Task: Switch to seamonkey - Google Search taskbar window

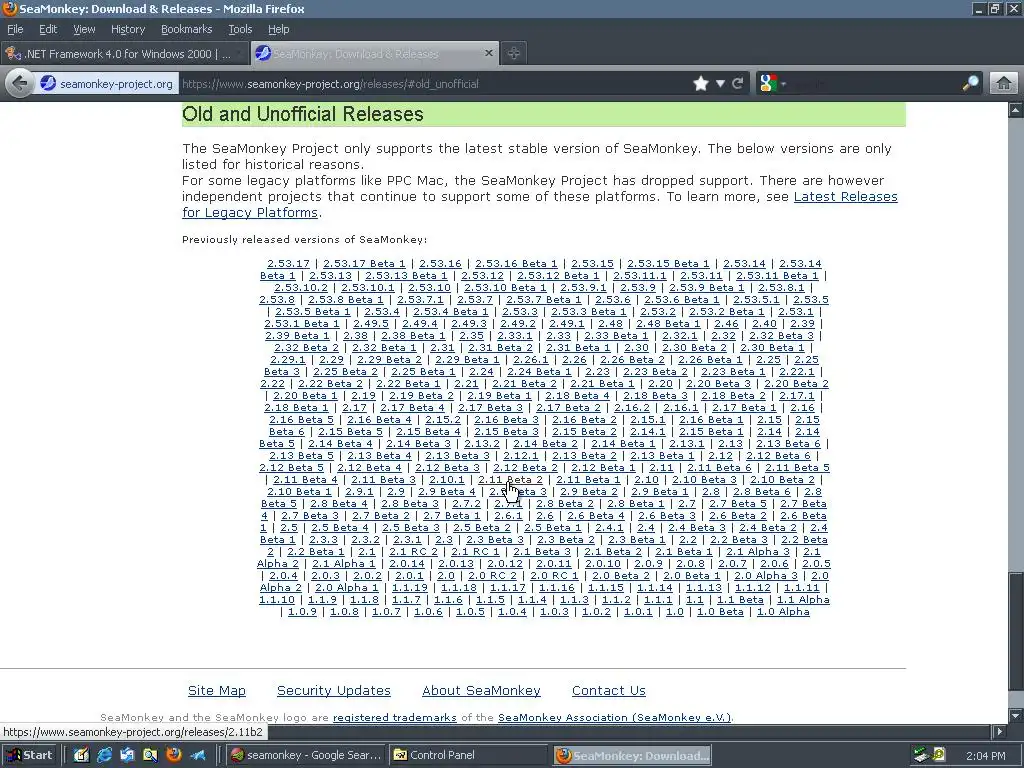Action: point(306,755)
